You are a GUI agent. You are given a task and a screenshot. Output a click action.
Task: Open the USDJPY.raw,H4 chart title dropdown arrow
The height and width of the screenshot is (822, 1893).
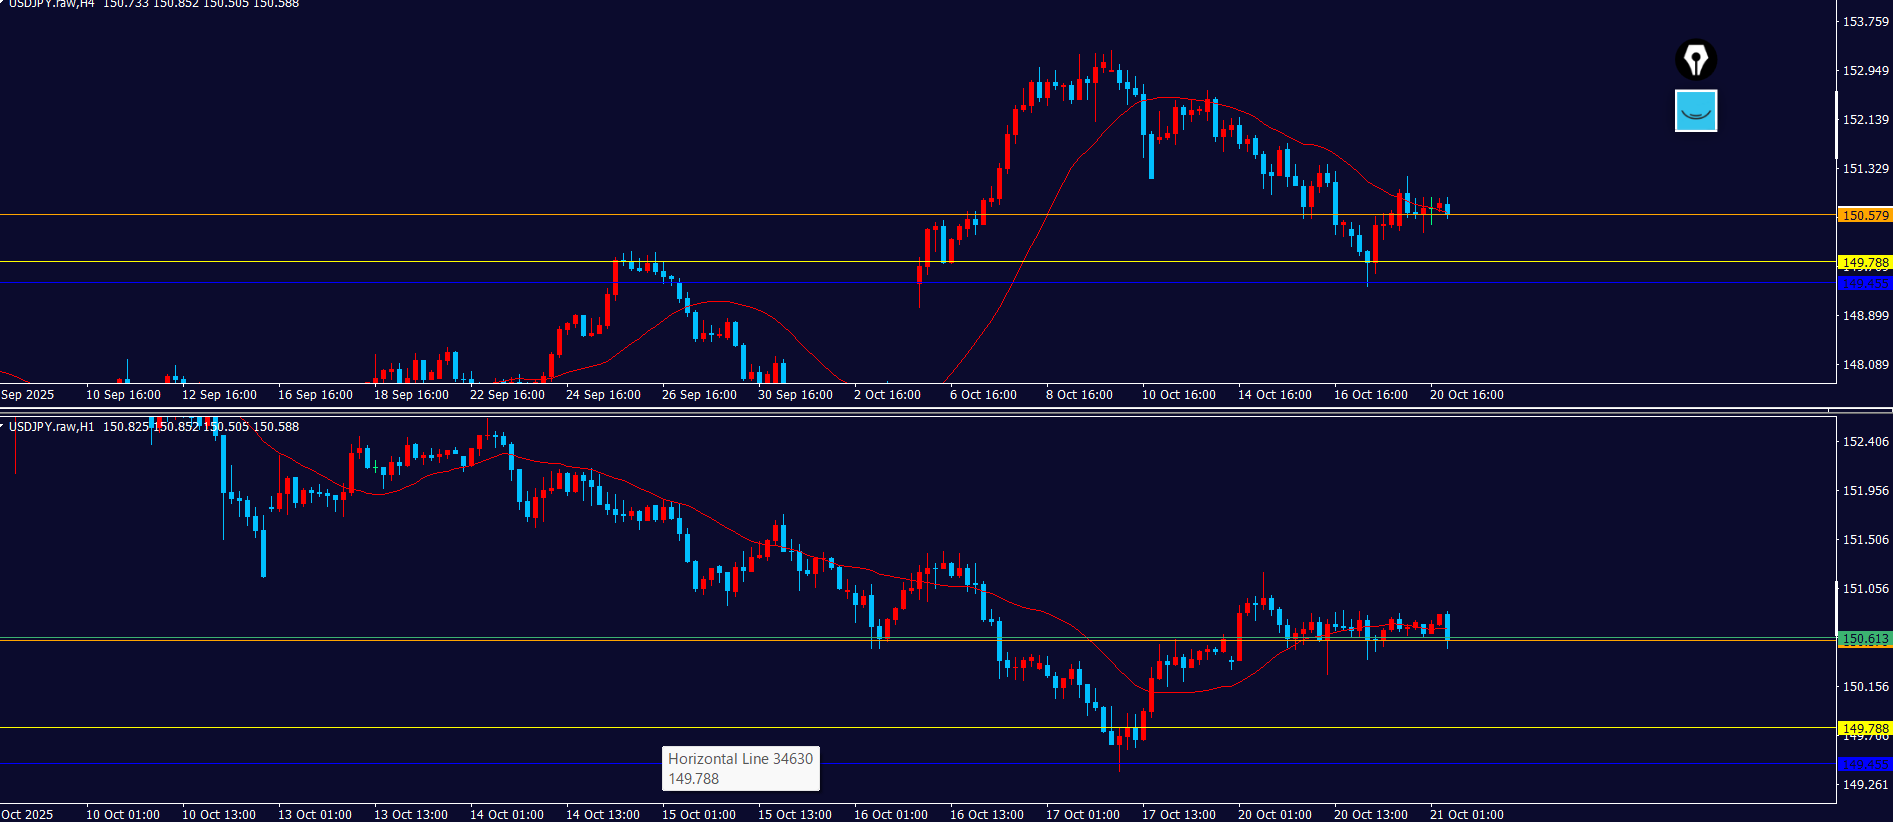(3, 3)
